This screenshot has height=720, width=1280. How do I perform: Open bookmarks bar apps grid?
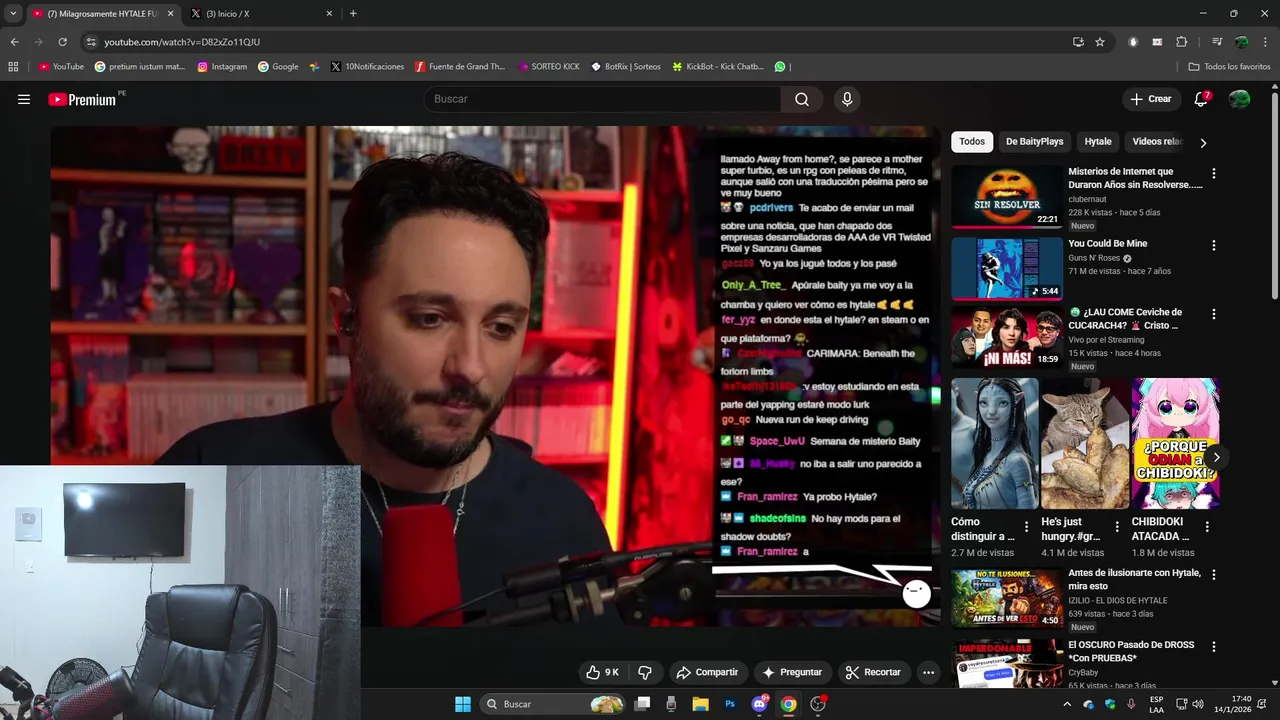[x=13, y=67]
